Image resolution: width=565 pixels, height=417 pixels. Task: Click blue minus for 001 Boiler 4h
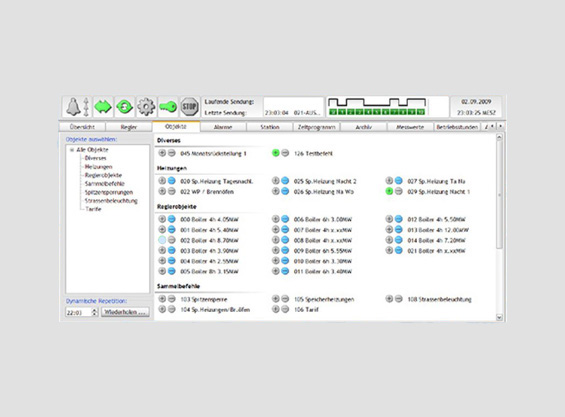pyautogui.click(x=172, y=229)
